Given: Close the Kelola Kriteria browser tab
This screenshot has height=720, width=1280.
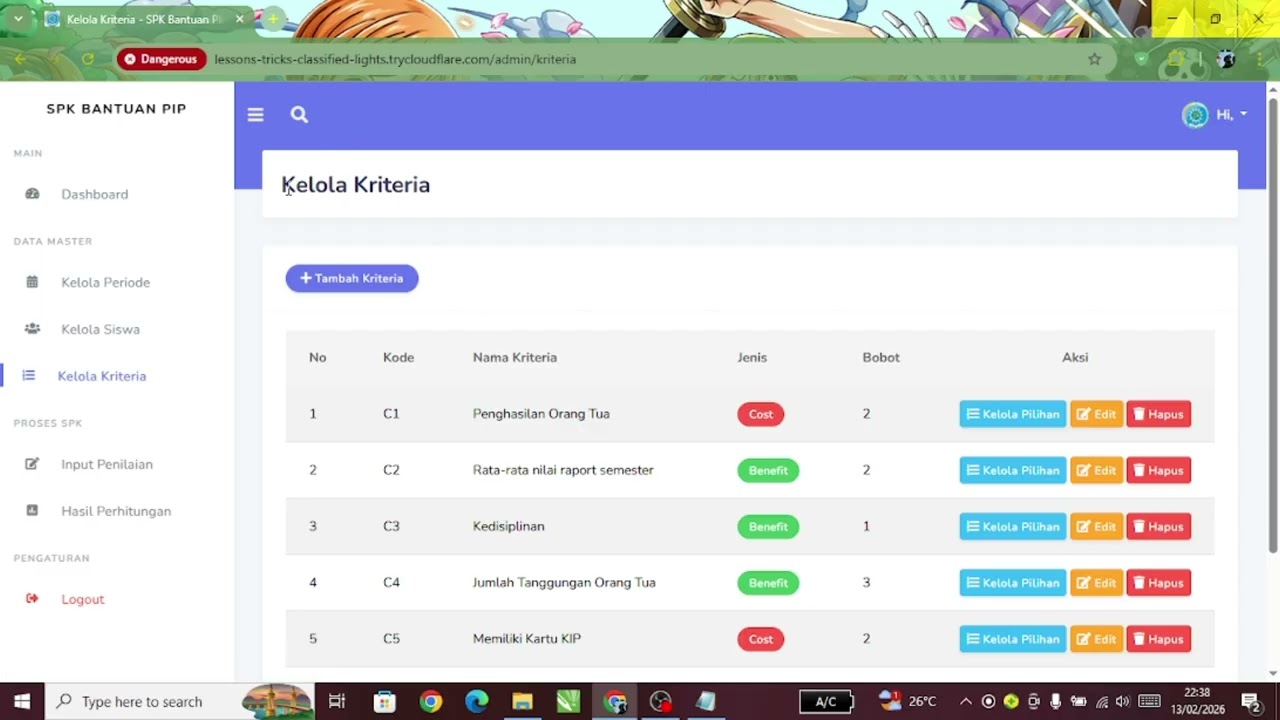Looking at the screenshot, I should click(239, 19).
